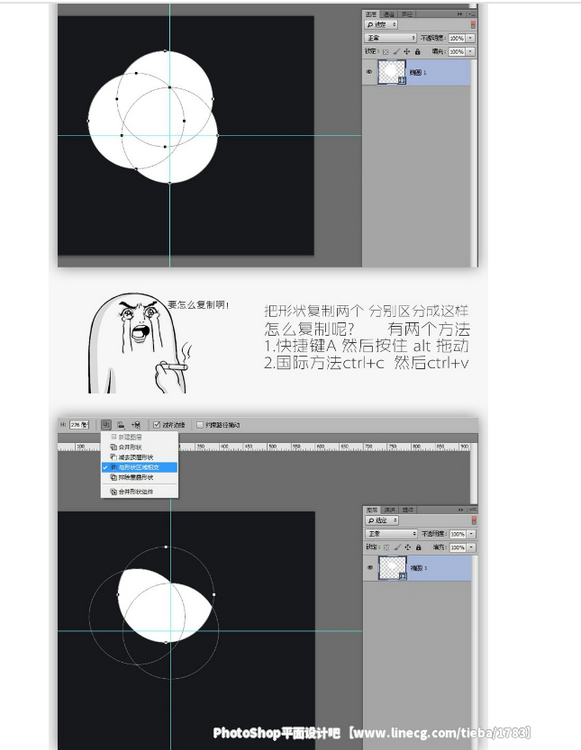Switch to Paths tab in top screenshot
The height and width of the screenshot is (750, 581).
tap(406, 14)
